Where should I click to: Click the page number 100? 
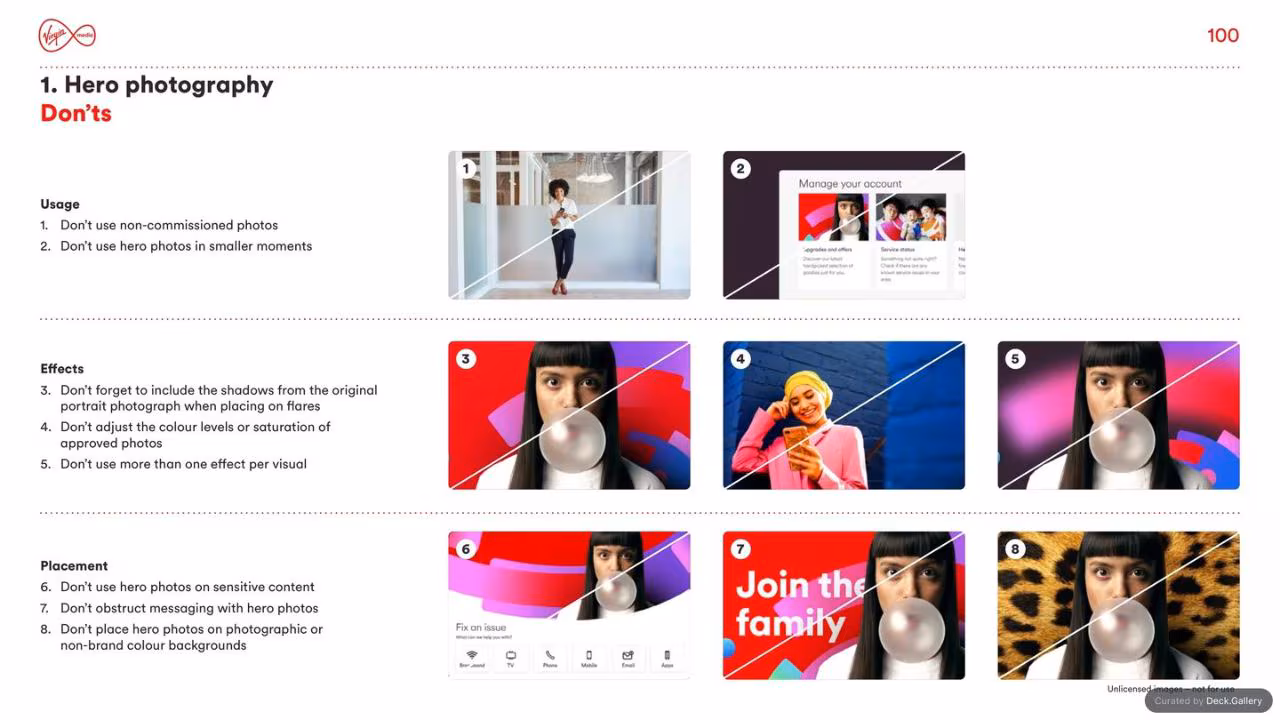1223,36
